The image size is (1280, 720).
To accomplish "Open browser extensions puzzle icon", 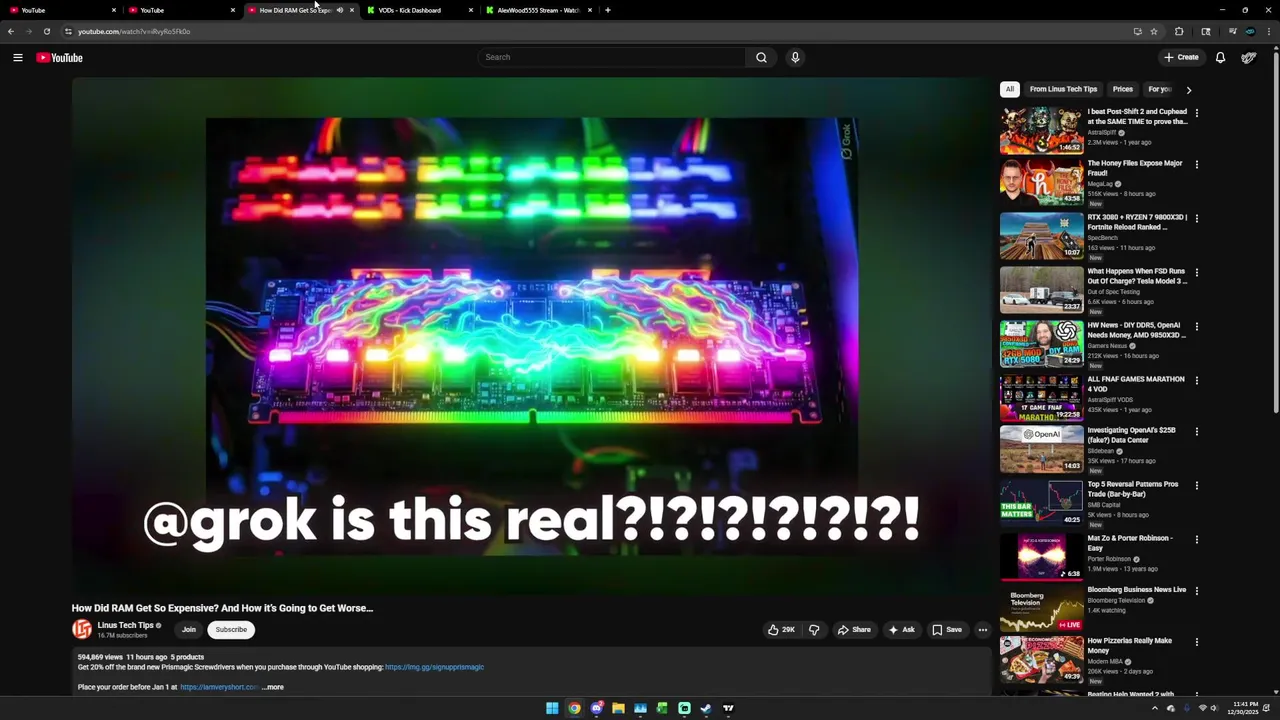I will (1179, 31).
